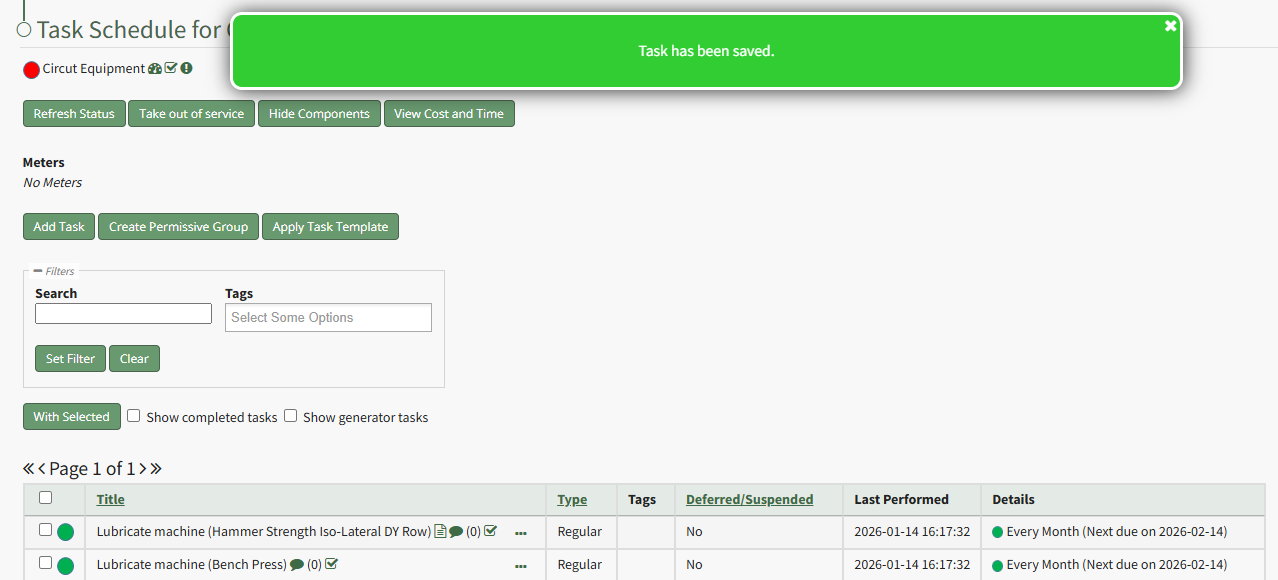Open comments bubble for Hammer Strength task
The width and height of the screenshot is (1278, 580).
pyautogui.click(x=456, y=532)
